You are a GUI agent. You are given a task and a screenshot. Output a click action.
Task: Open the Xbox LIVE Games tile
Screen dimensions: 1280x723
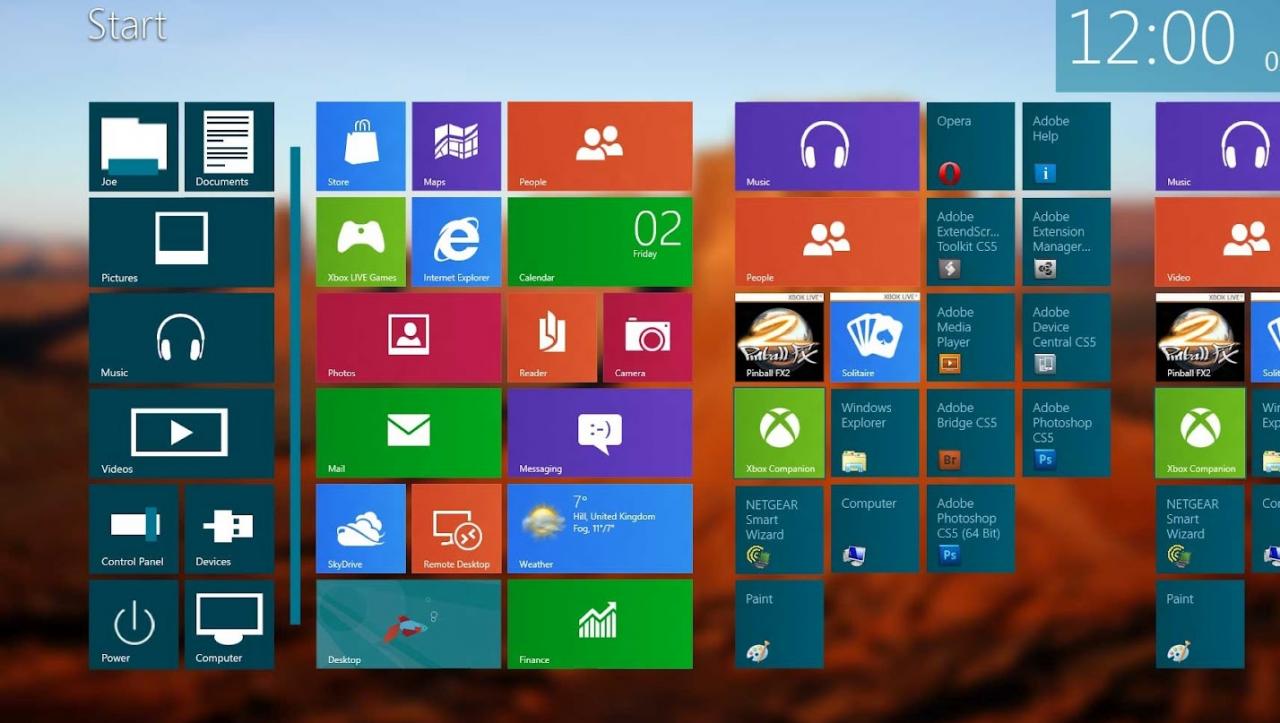pyautogui.click(x=361, y=242)
